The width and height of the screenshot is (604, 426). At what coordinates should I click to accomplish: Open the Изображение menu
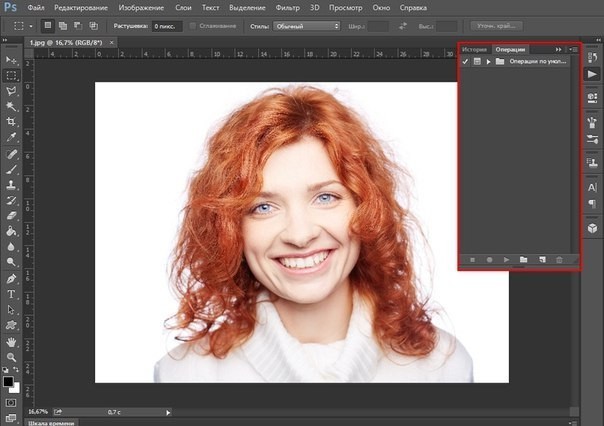(141, 7)
